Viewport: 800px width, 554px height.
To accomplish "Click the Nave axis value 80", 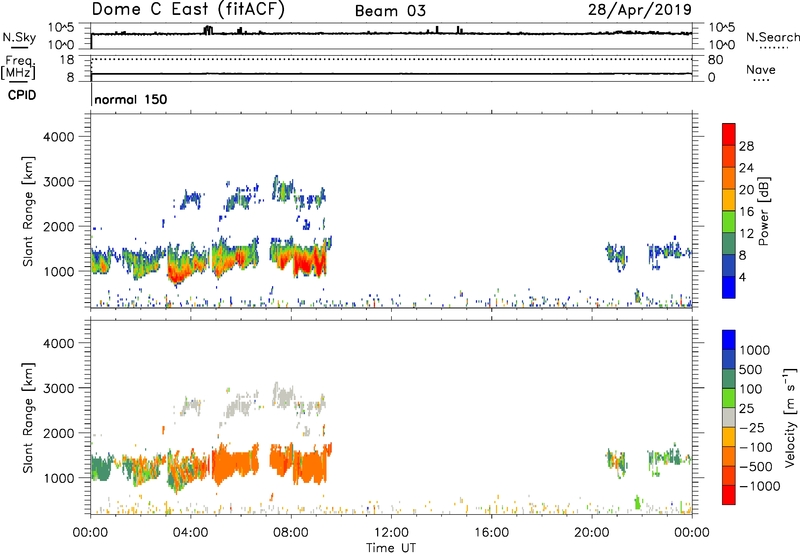I will [715, 60].
